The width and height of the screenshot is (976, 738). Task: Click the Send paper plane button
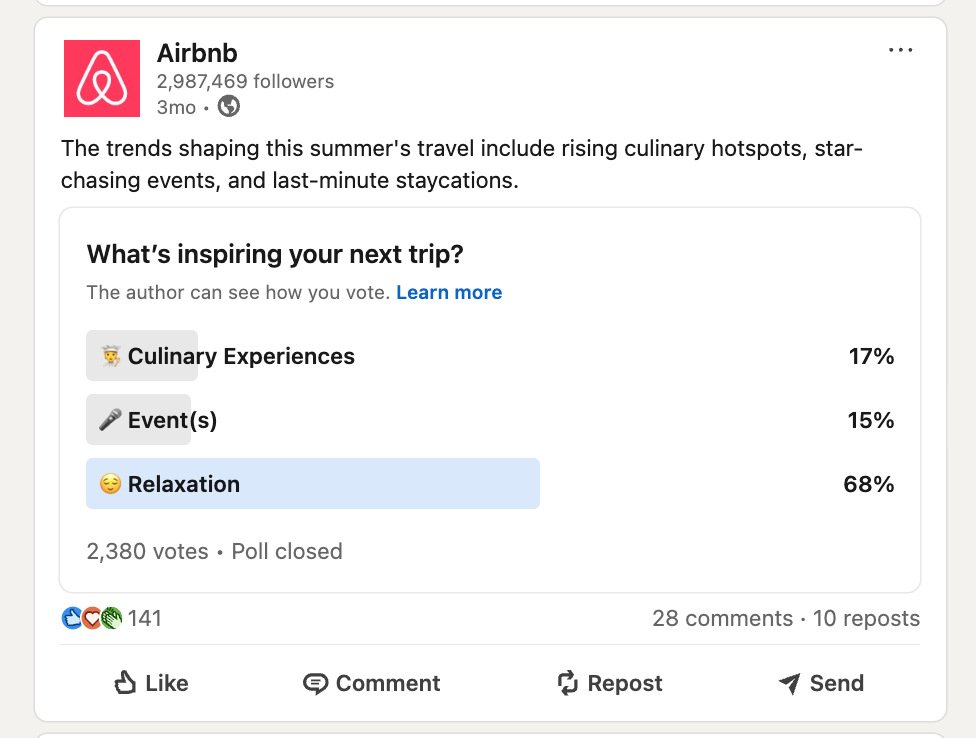click(x=821, y=683)
